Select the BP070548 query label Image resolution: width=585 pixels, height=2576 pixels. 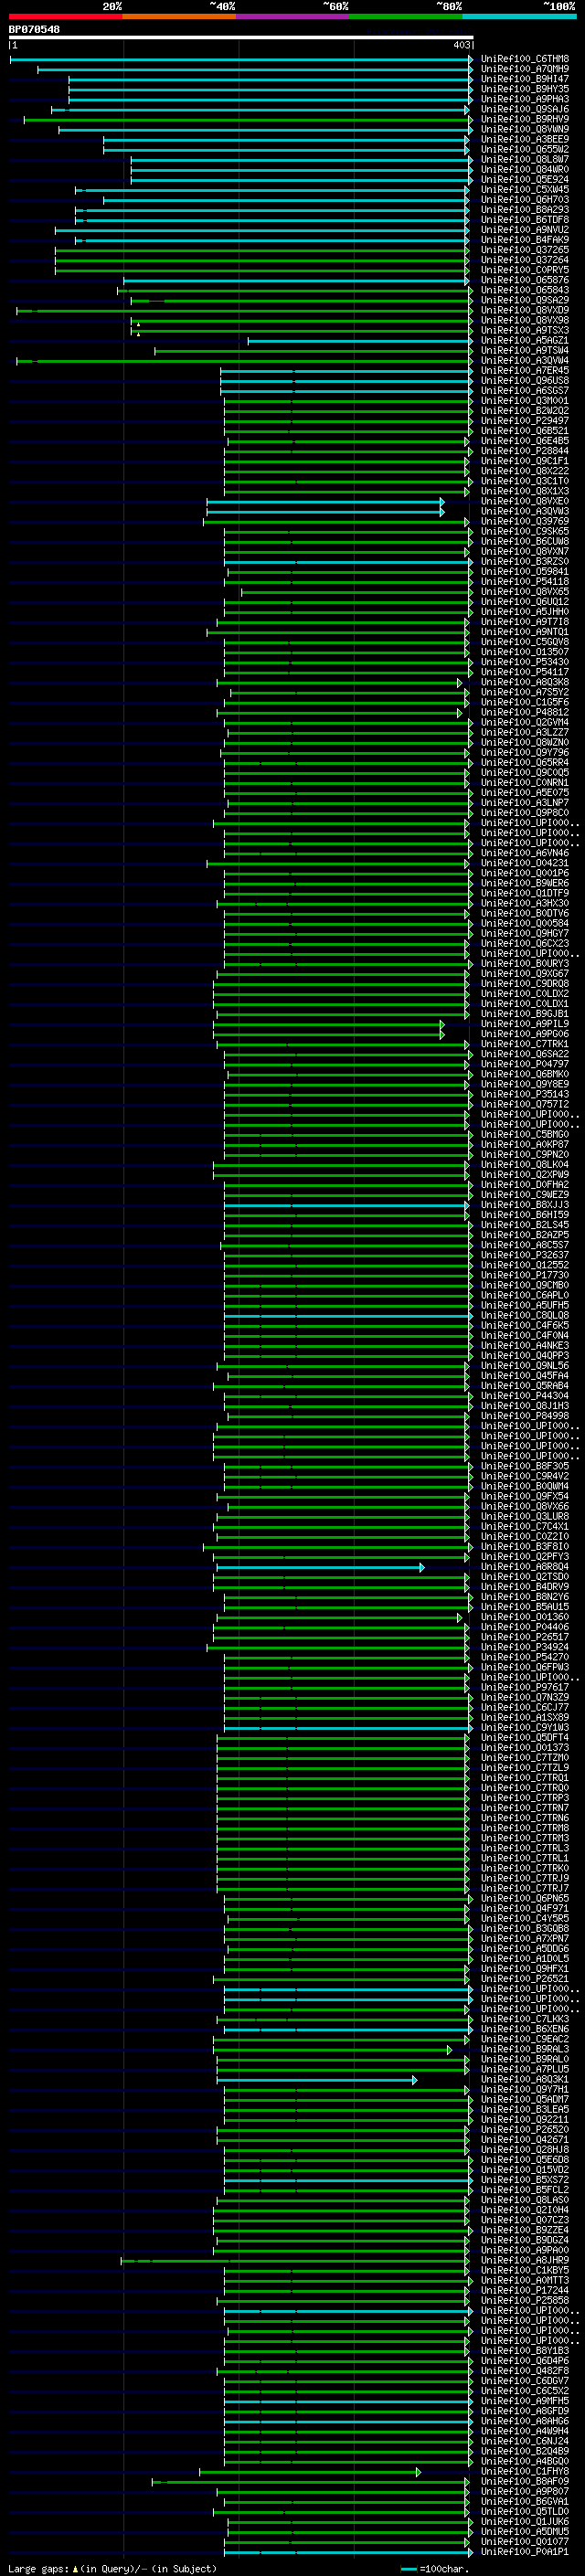(34, 29)
